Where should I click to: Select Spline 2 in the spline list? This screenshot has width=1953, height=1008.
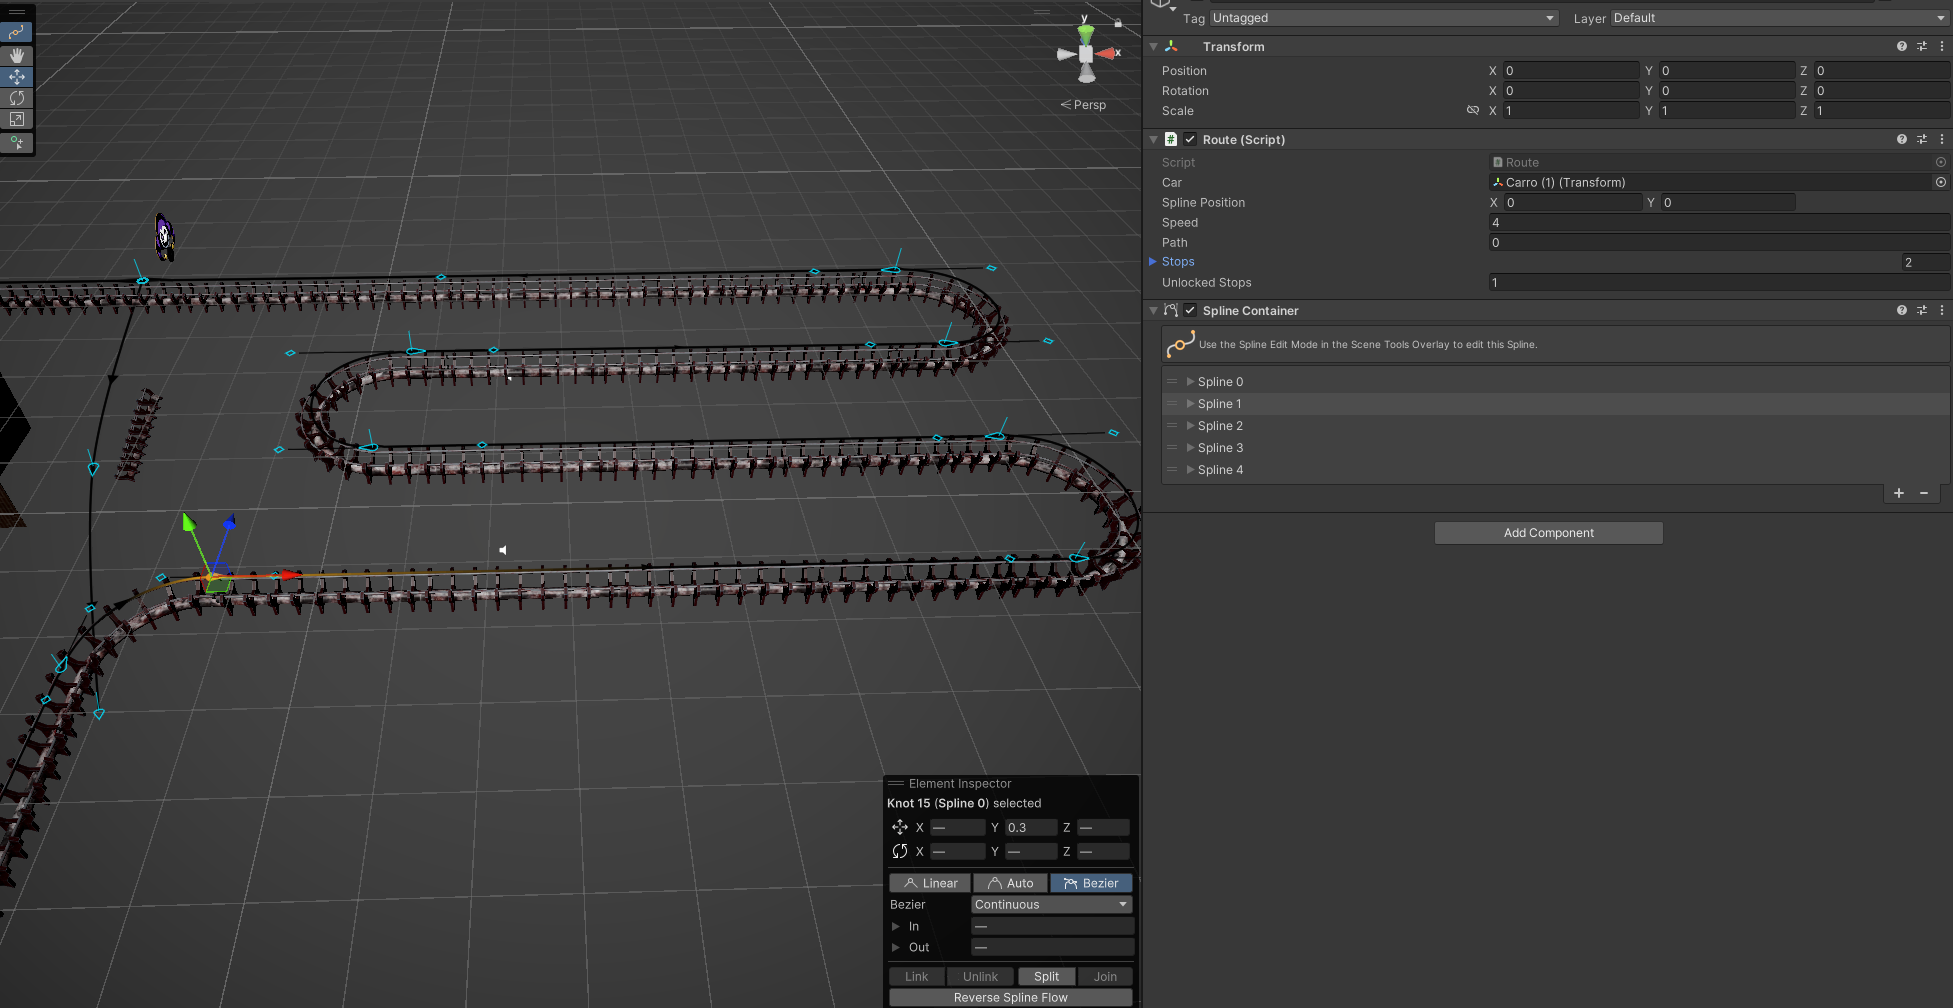tap(1220, 426)
